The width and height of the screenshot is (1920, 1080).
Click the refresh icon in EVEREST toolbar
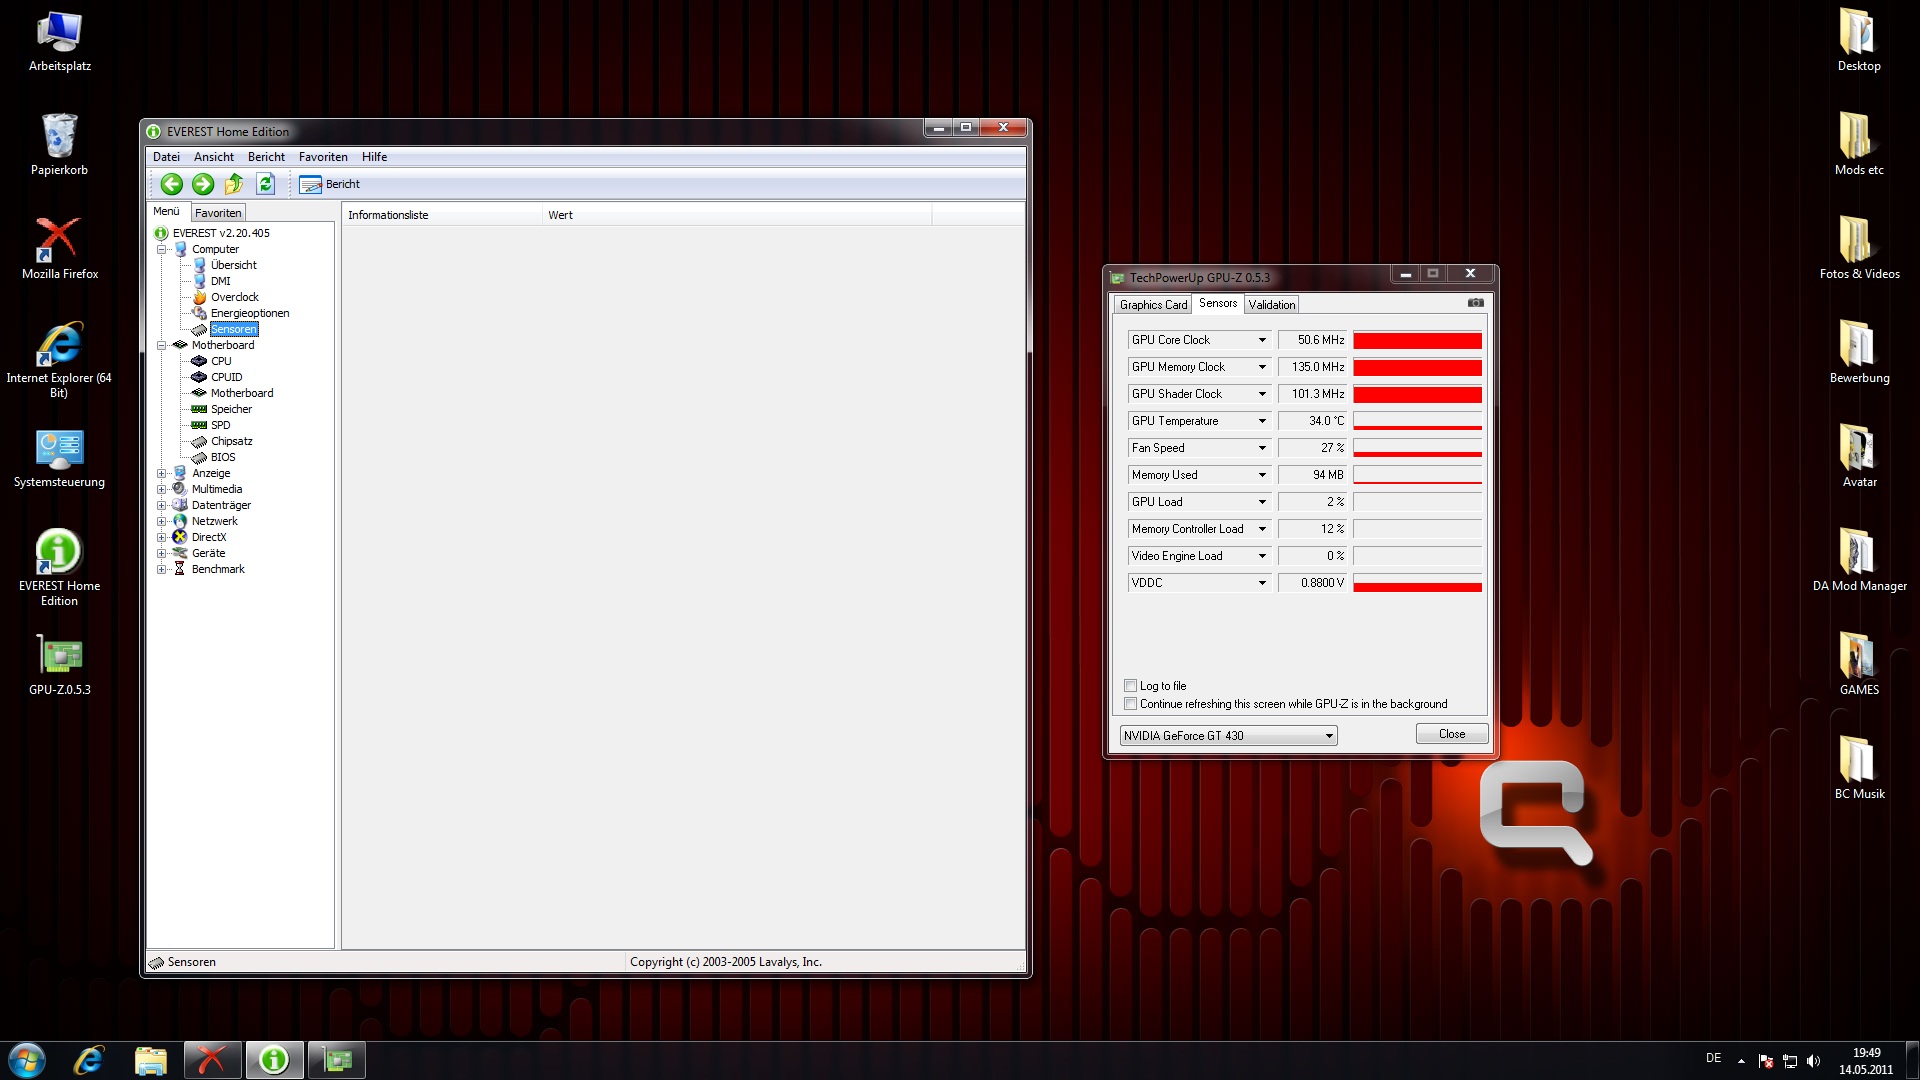265,184
